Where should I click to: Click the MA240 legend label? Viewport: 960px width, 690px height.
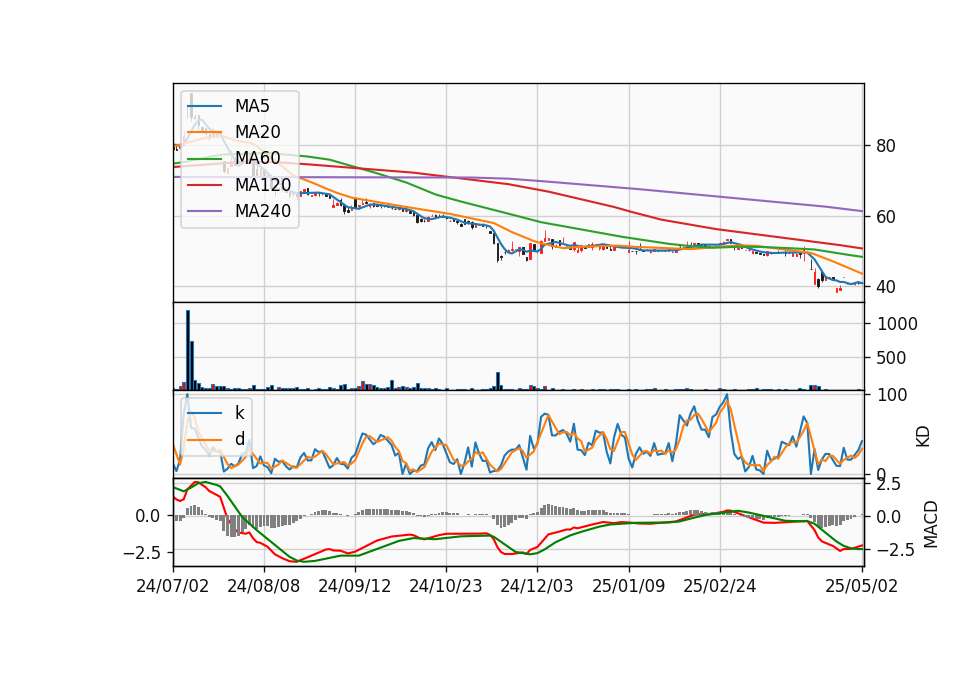point(263,211)
